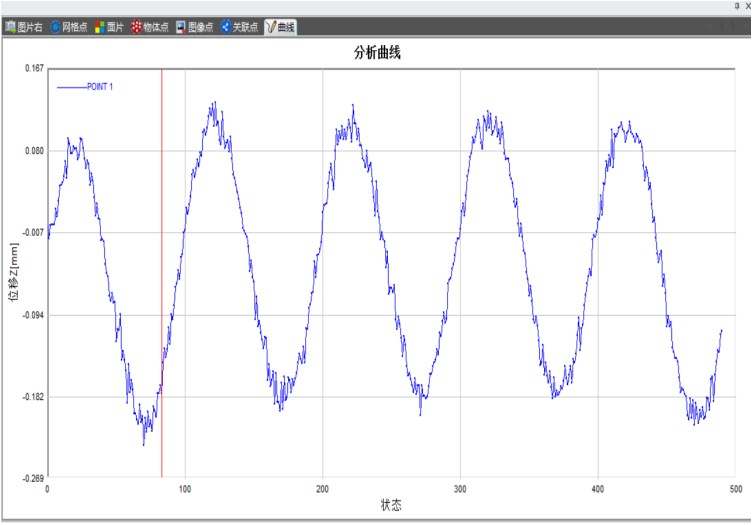Image resolution: width=754 pixels, height=525 pixels.
Task: Click the X-axis tick label 300
Action: pyautogui.click(x=460, y=489)
